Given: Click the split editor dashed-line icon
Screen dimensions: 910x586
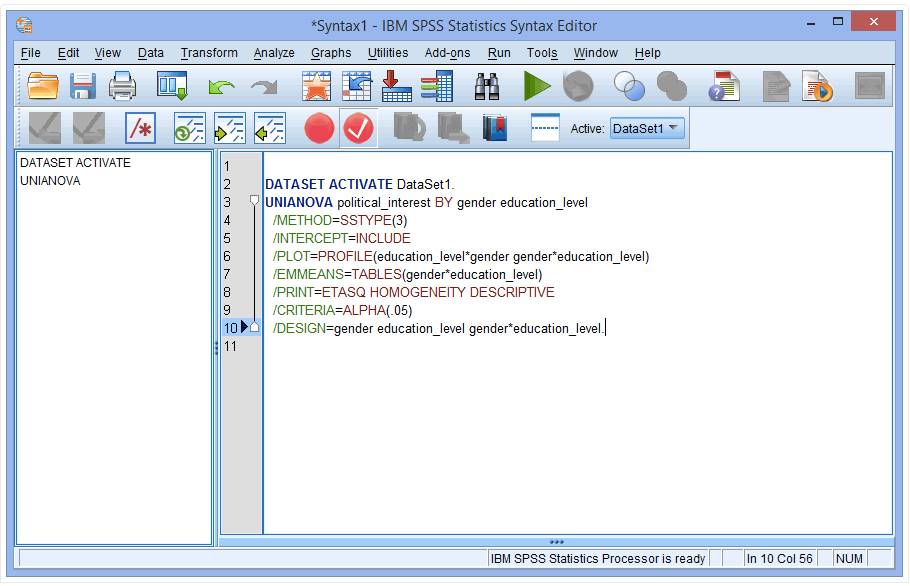Looking at the screenshot, I should tap(545, 127).
